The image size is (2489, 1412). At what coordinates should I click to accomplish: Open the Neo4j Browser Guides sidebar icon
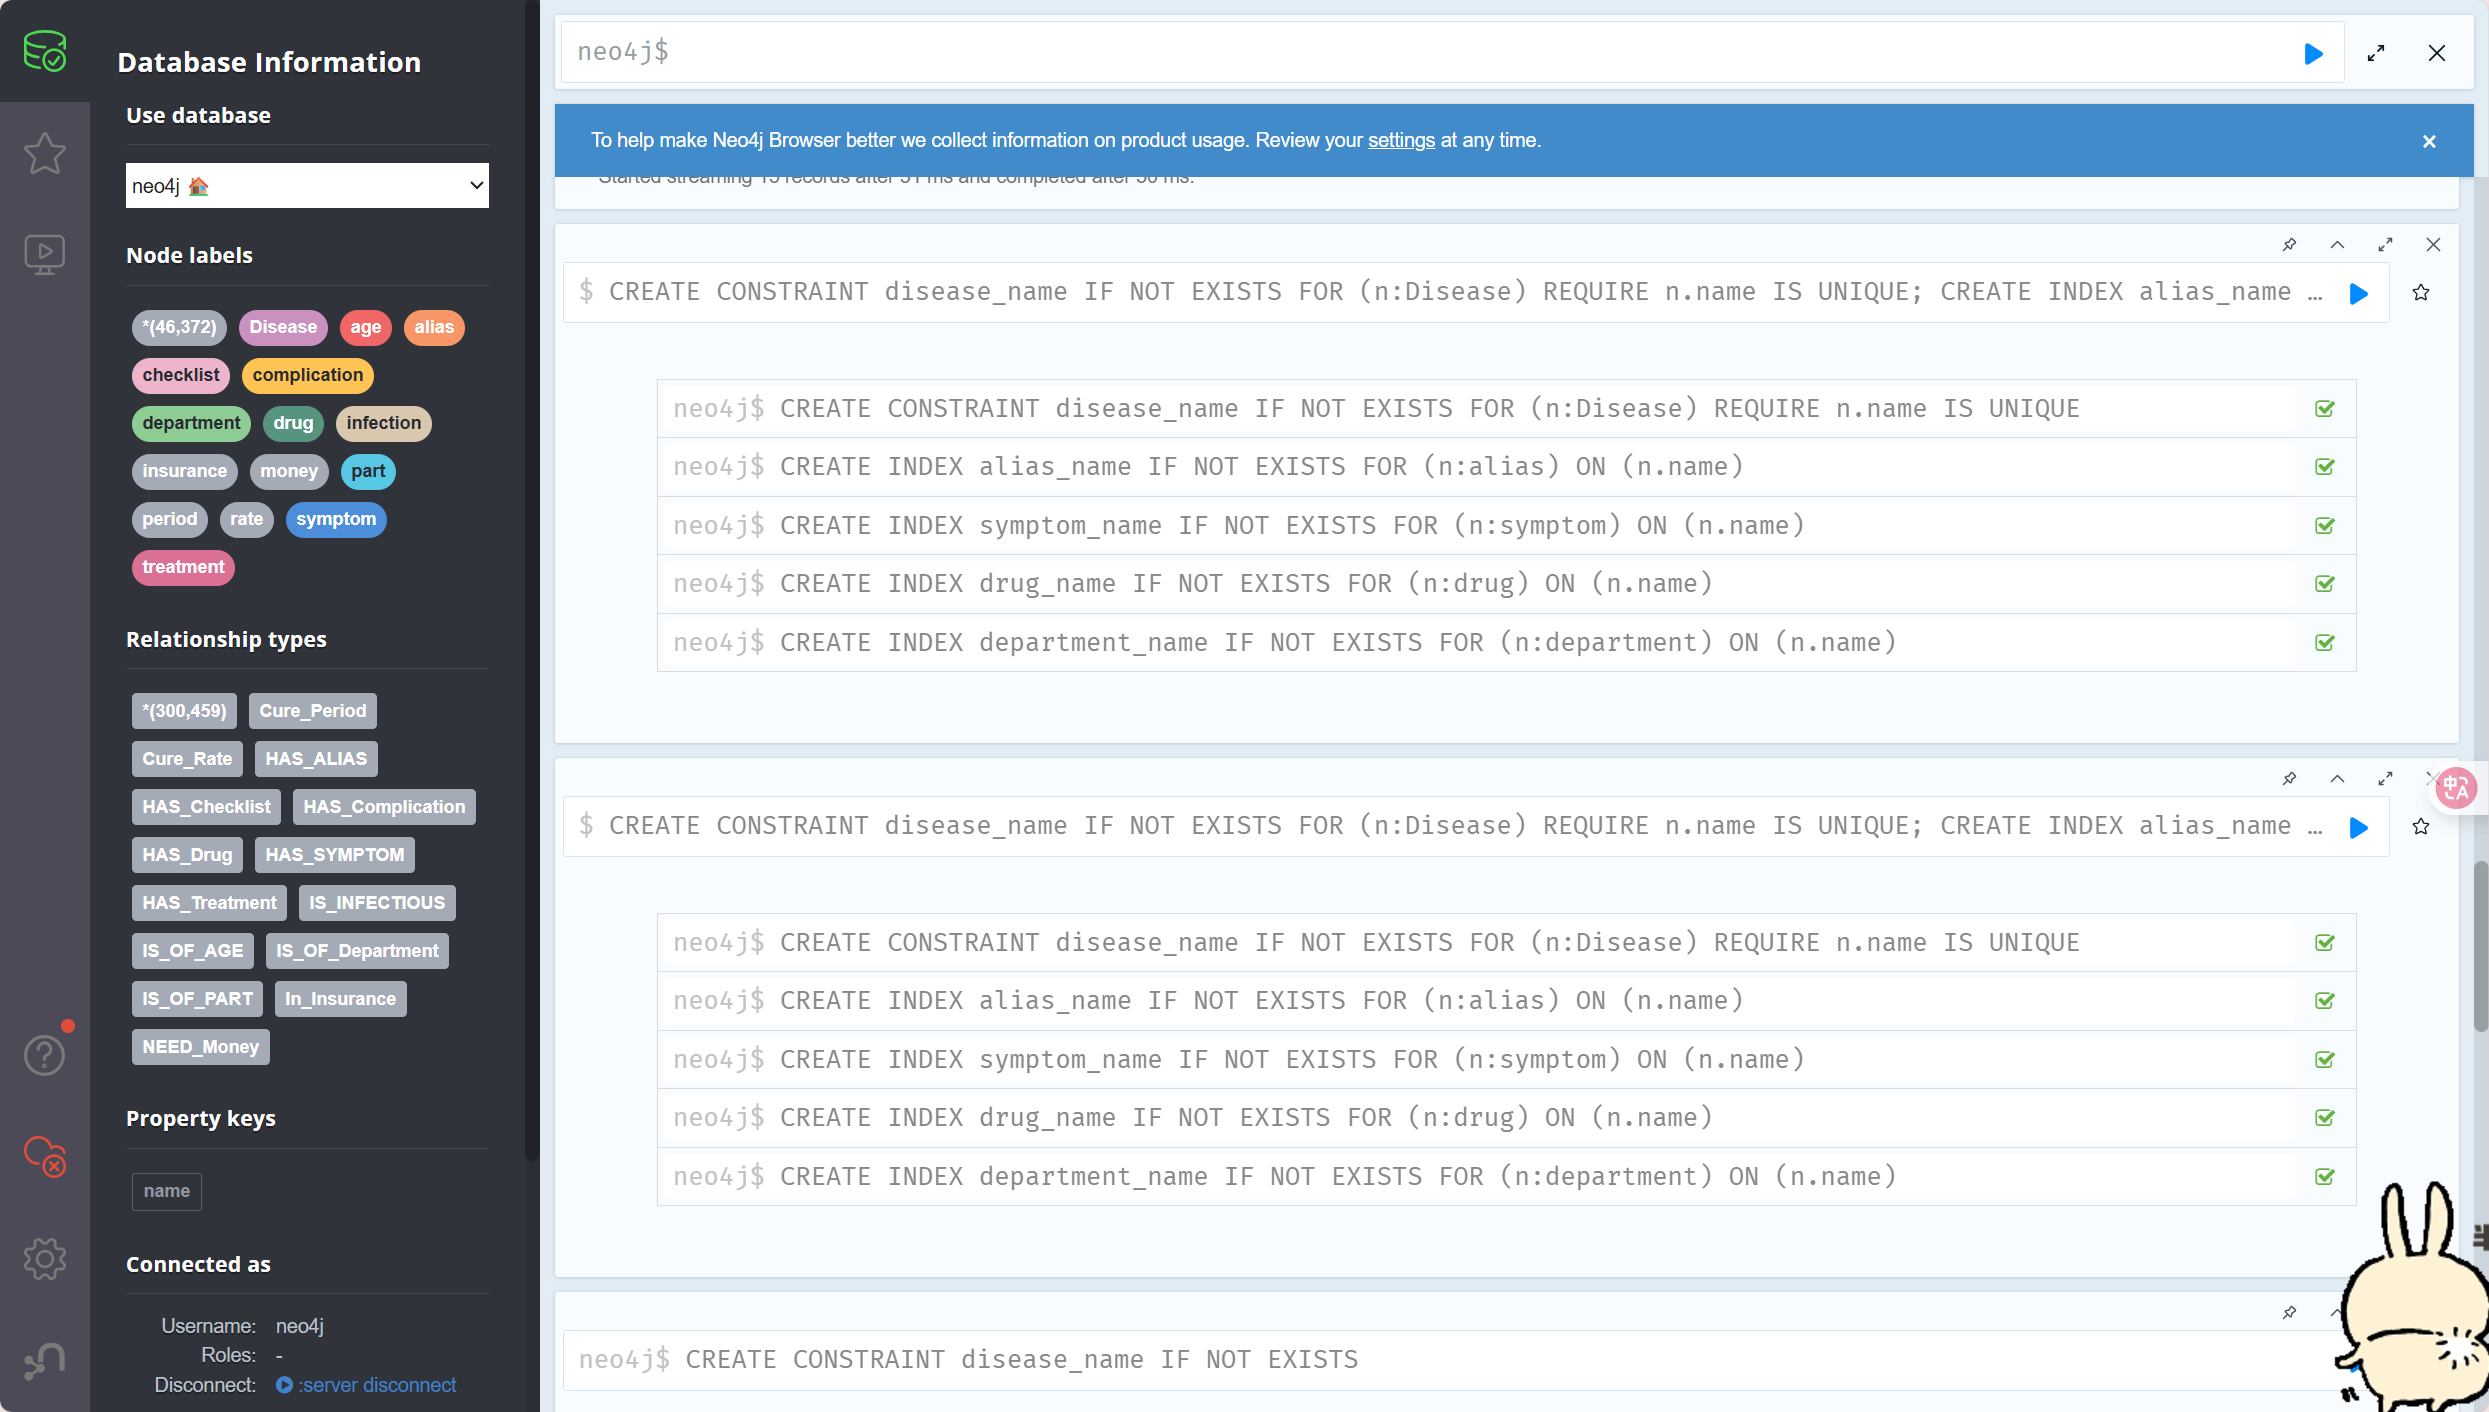(45, 254)
